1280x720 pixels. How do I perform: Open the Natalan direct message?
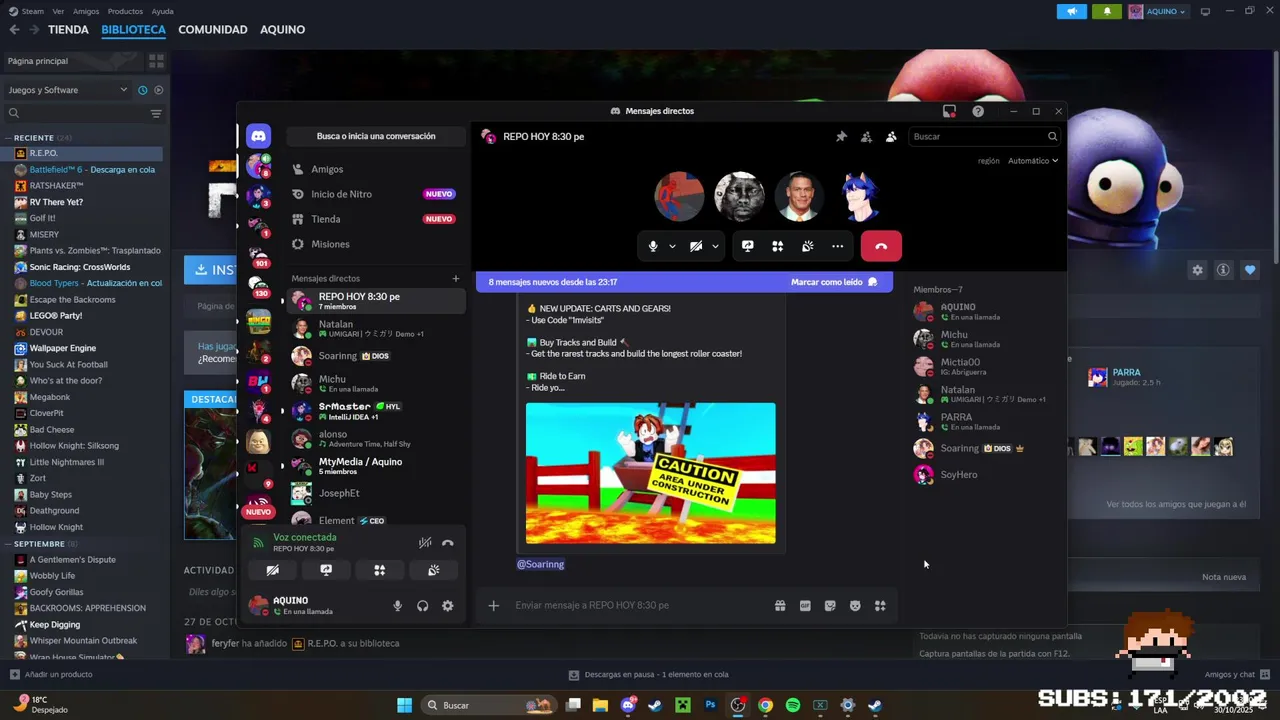(375, 328)
